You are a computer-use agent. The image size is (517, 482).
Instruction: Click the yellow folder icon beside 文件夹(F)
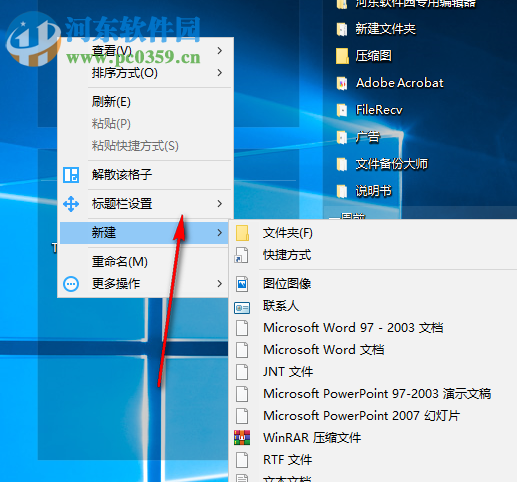pyautogui.click(x=242, y=233)
